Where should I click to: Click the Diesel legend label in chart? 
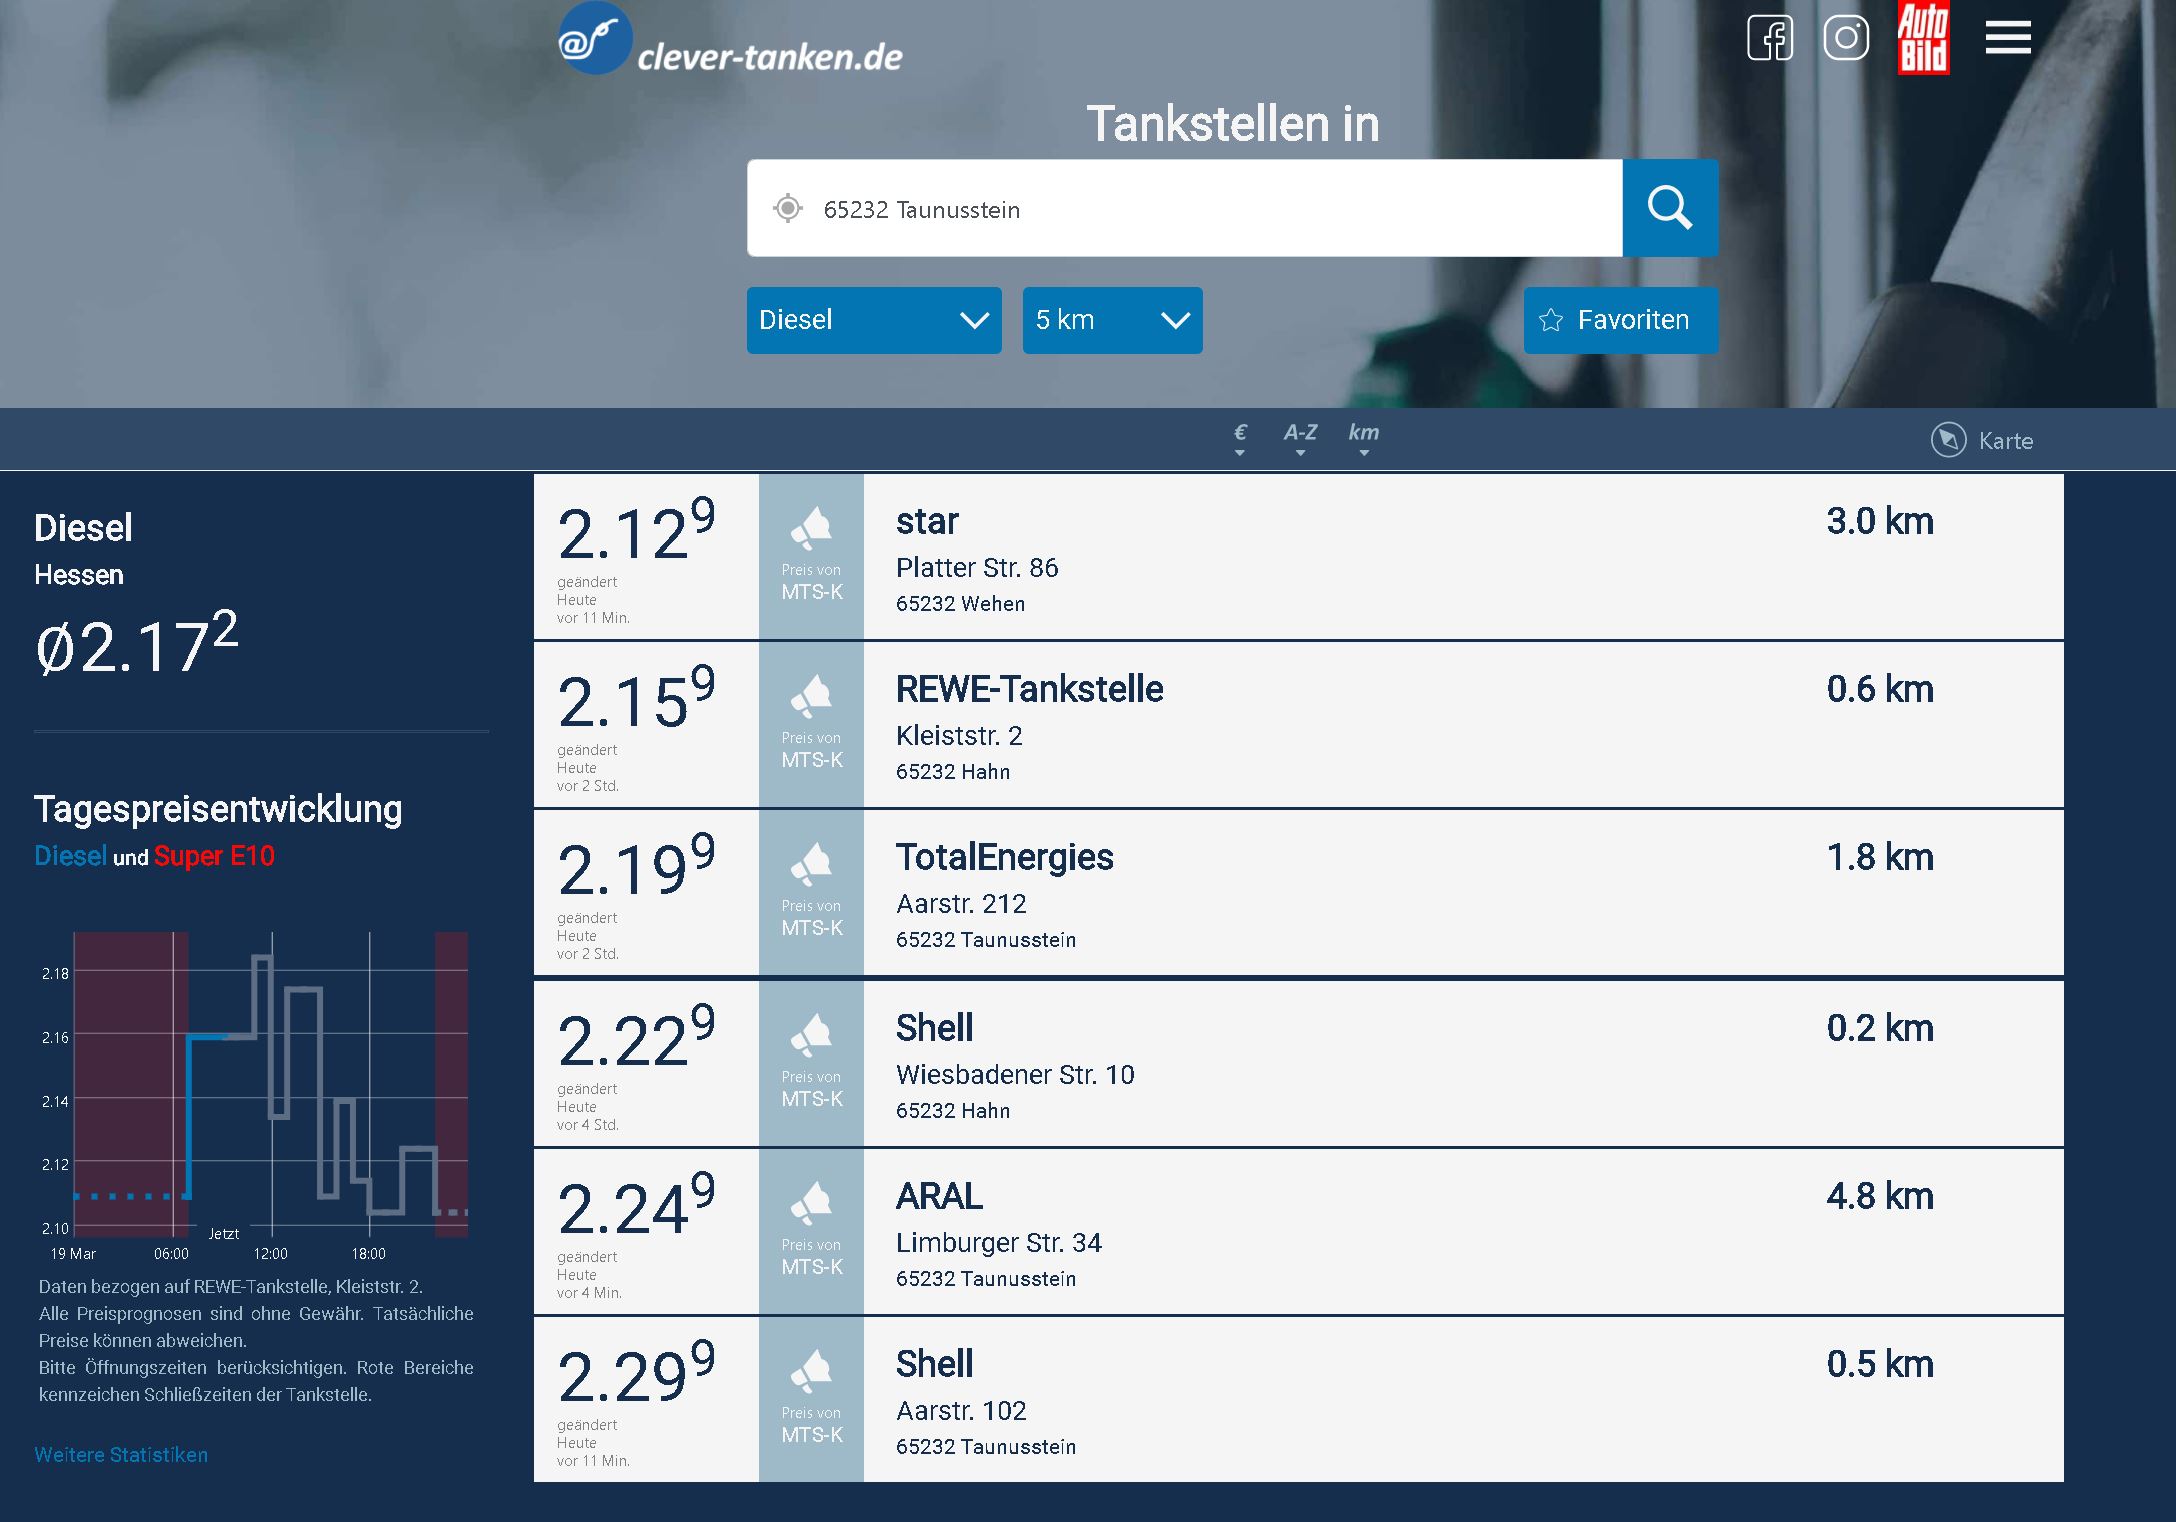click(x=70, y=856)
